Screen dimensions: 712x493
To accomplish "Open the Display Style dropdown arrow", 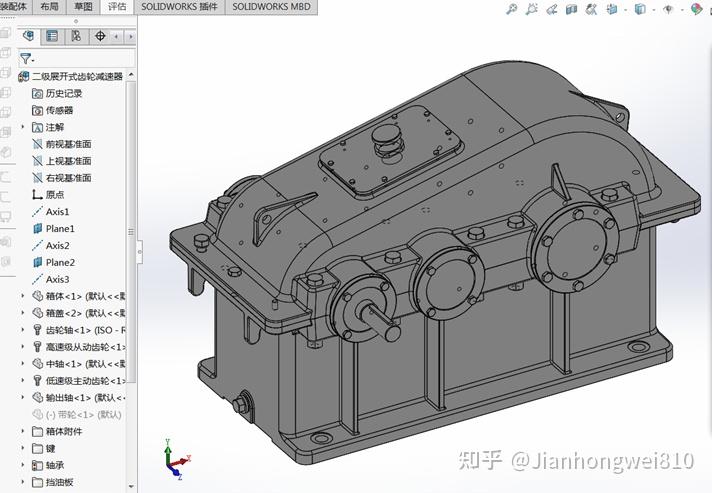I will click(653, 10).
